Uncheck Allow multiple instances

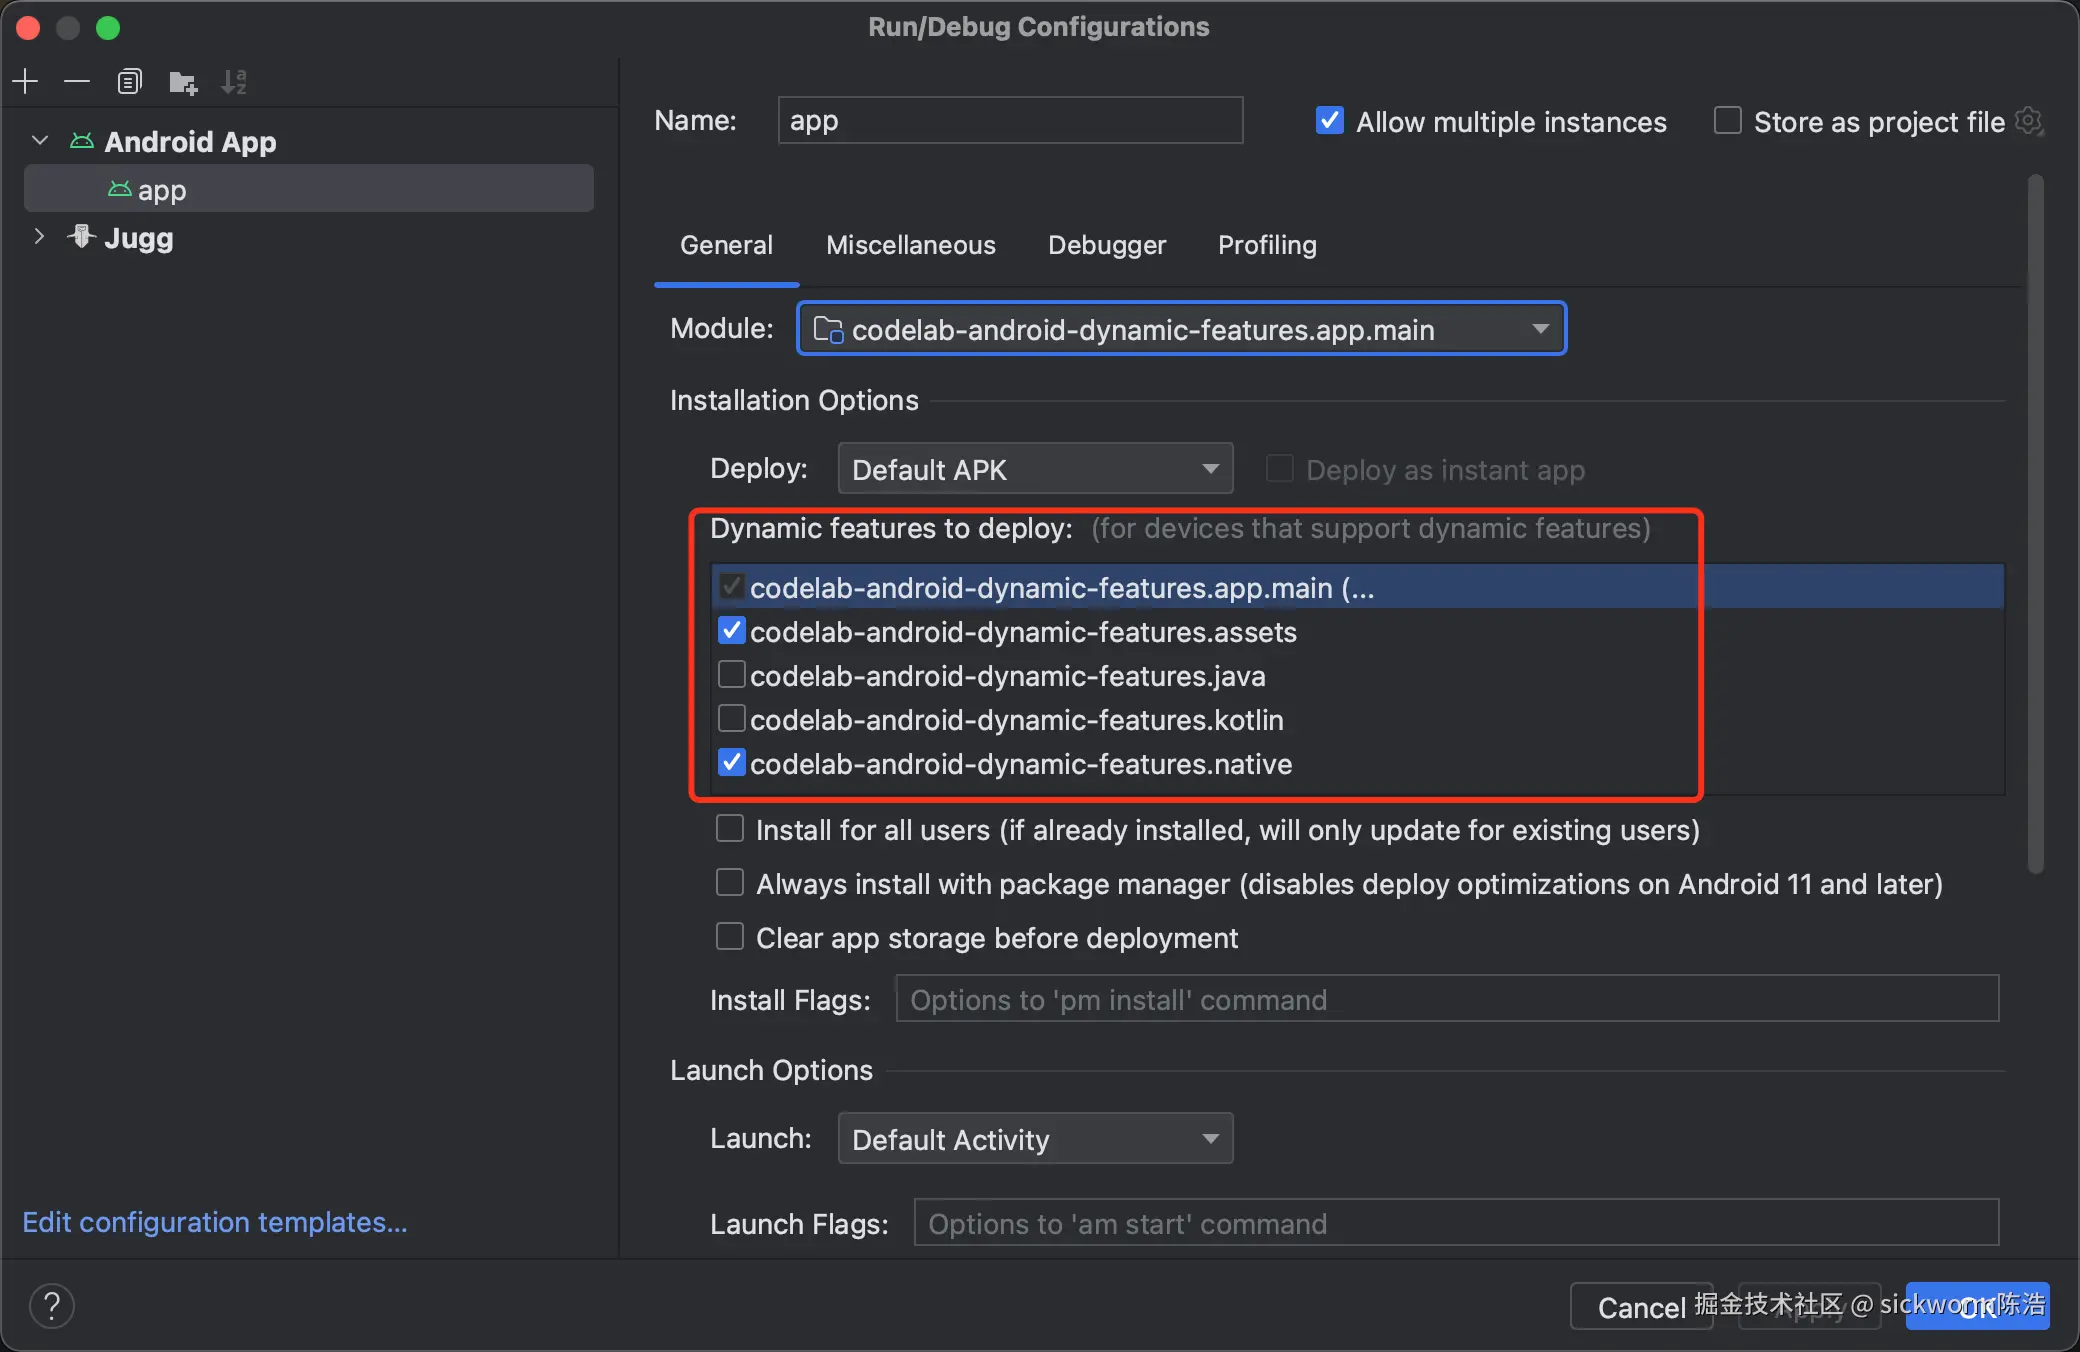1329,121
